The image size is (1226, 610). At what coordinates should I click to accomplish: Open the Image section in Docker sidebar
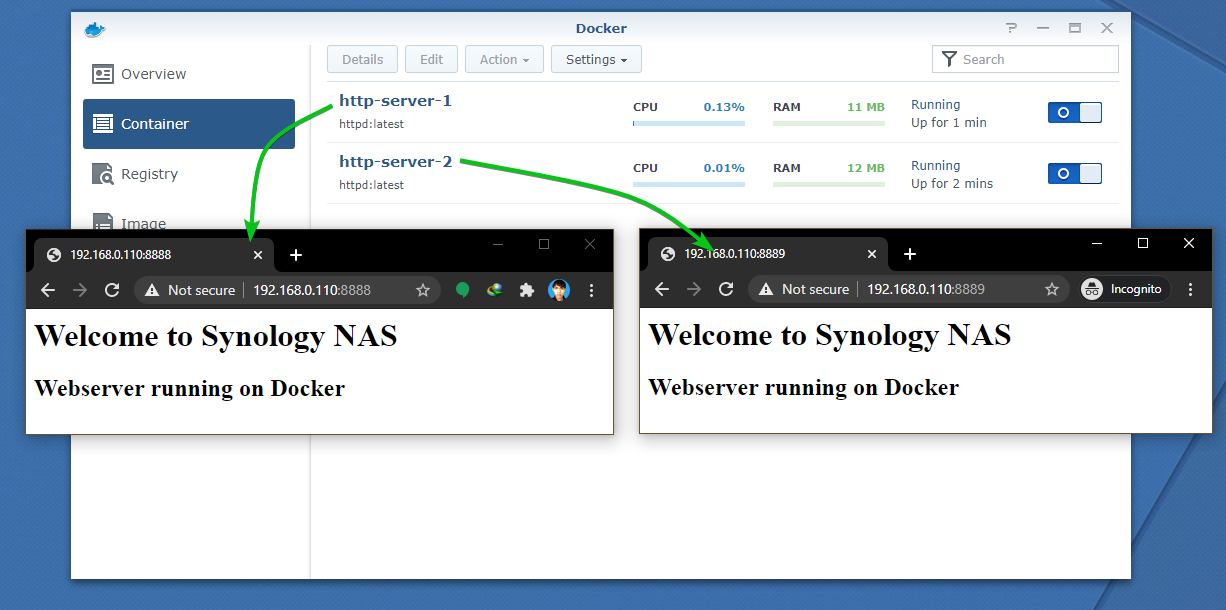coord(189,218)
